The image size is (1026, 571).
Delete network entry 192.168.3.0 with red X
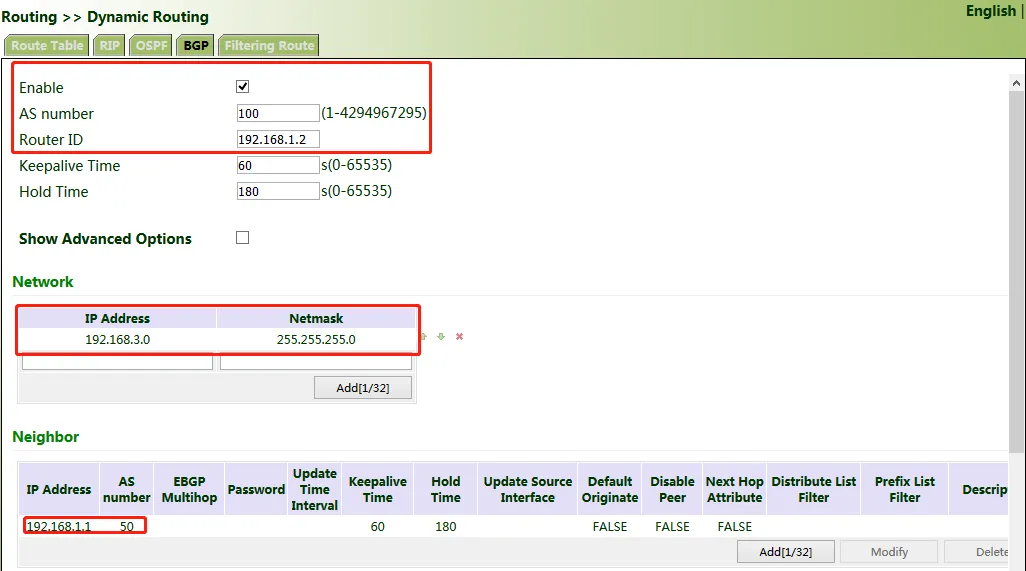[x=459, y=336]
